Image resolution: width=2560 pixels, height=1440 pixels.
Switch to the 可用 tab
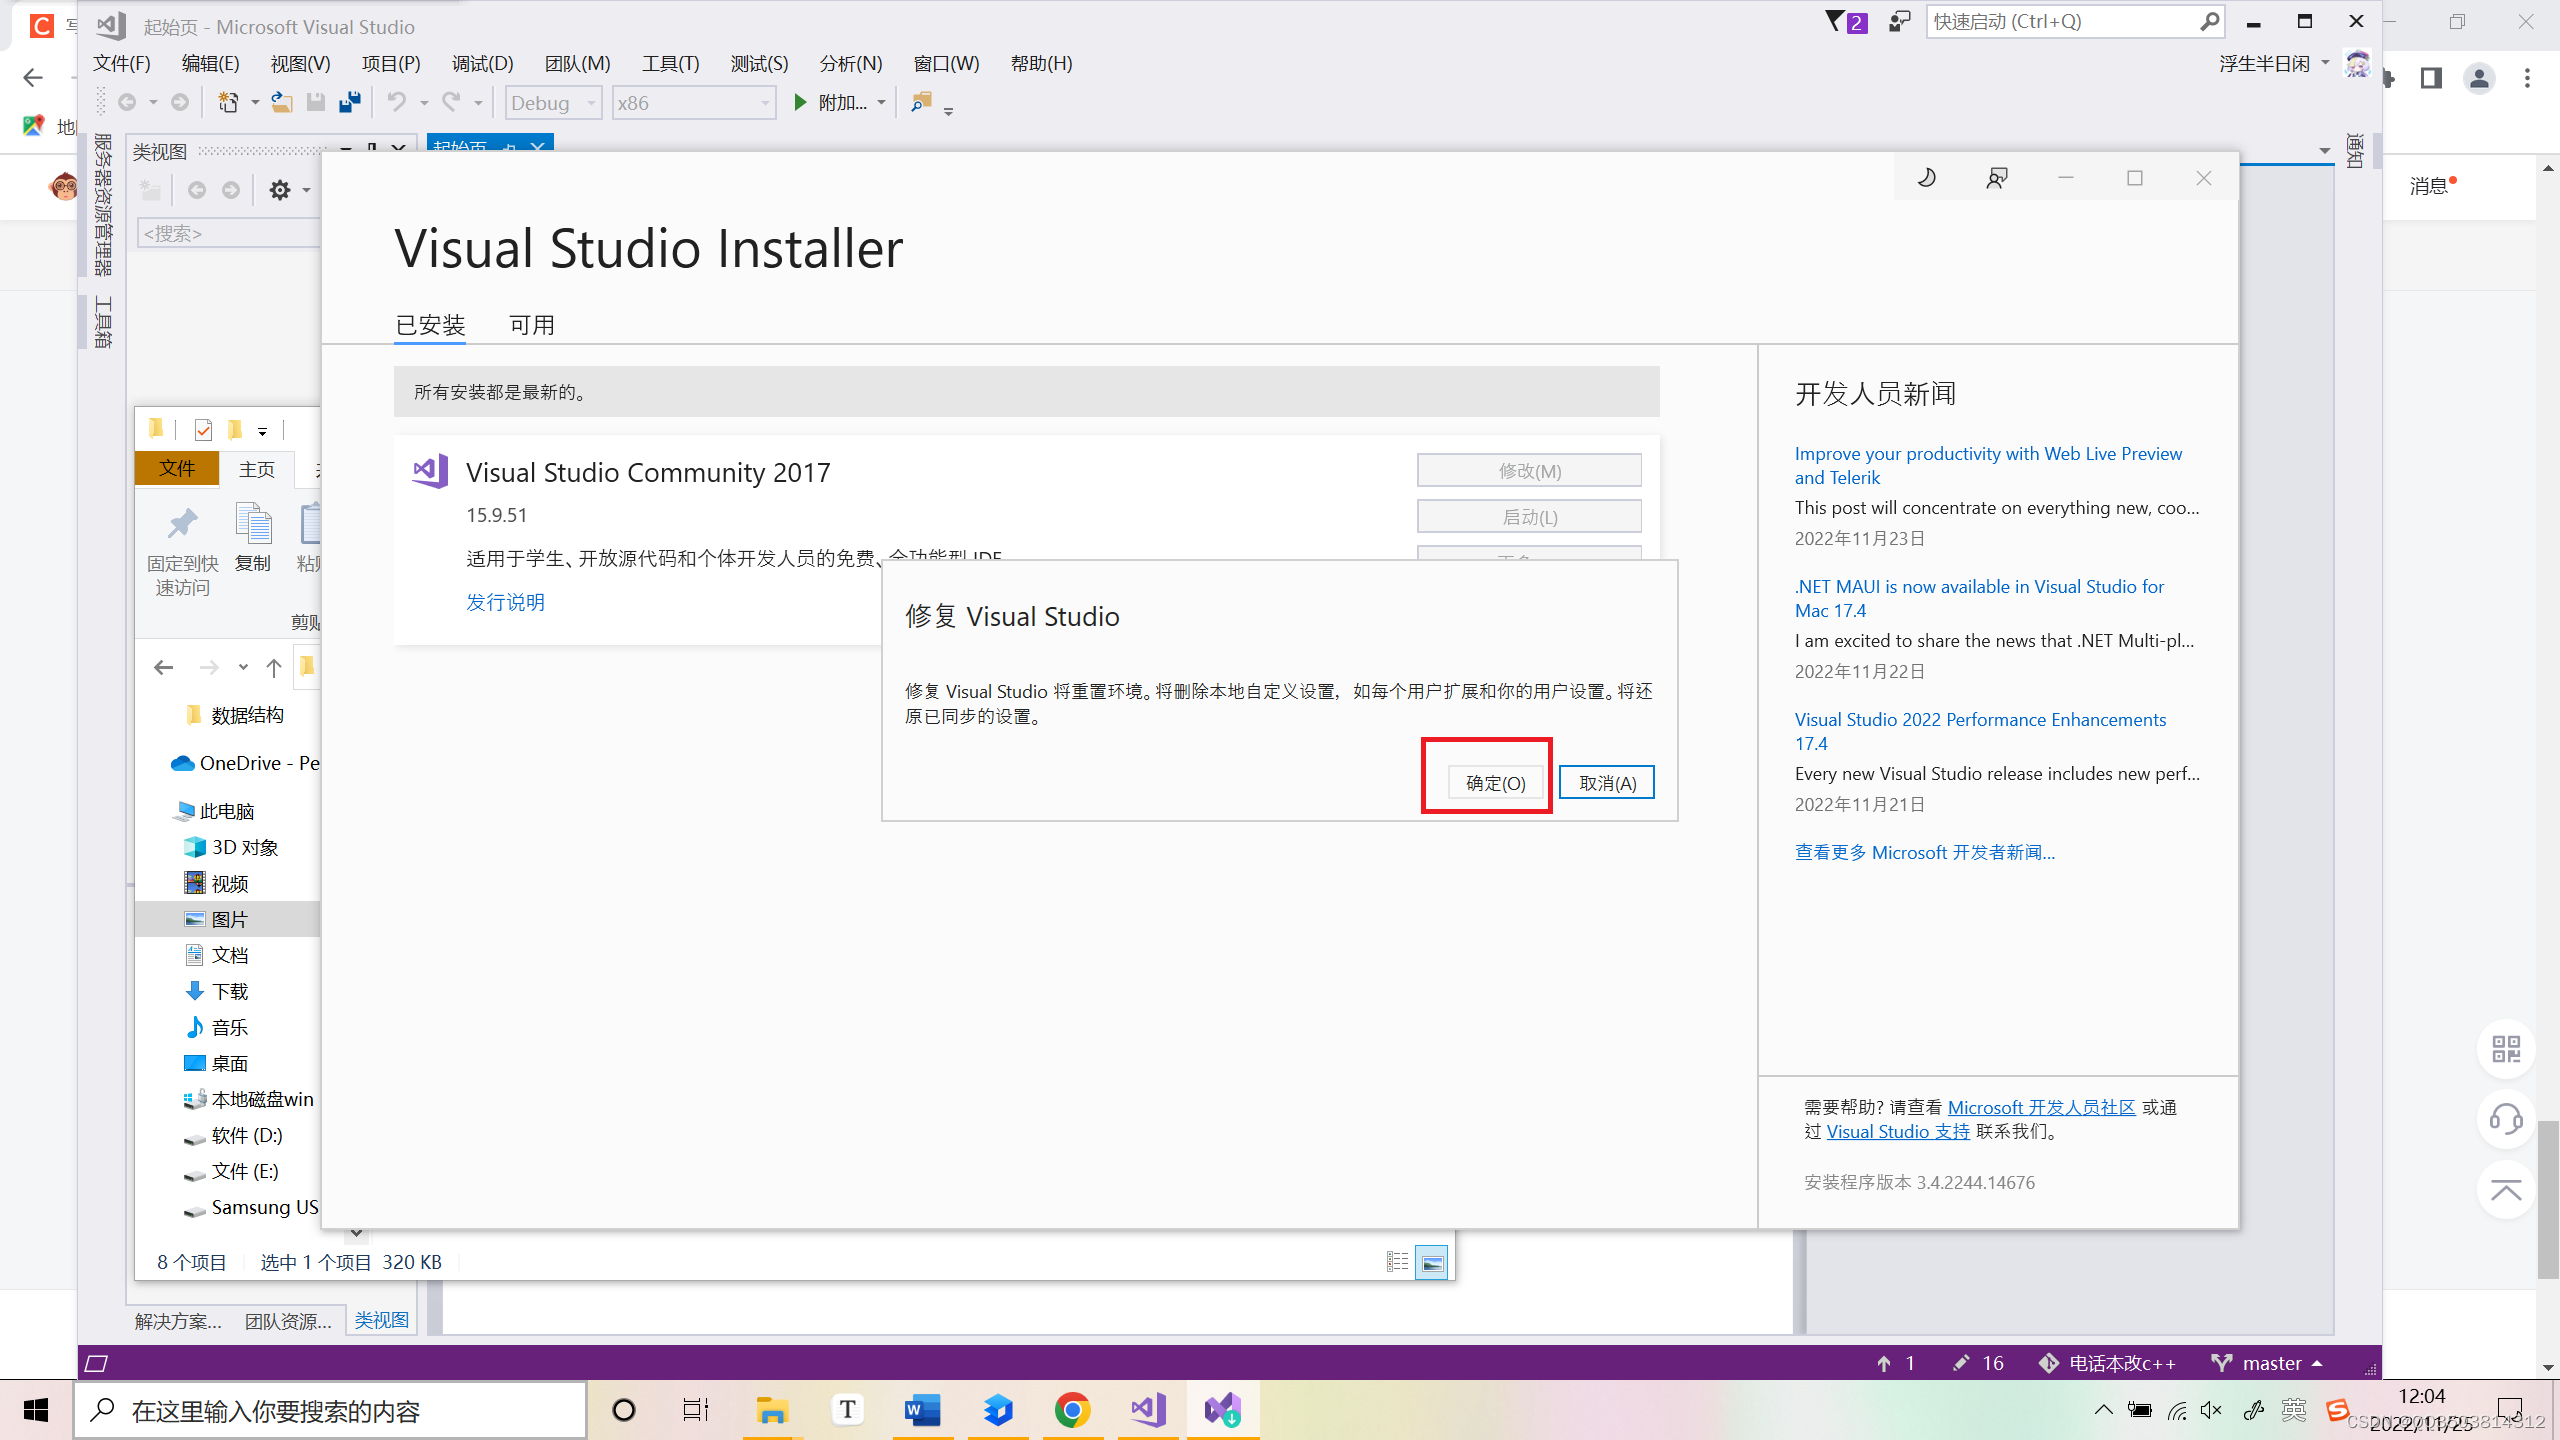pos(531,325)
